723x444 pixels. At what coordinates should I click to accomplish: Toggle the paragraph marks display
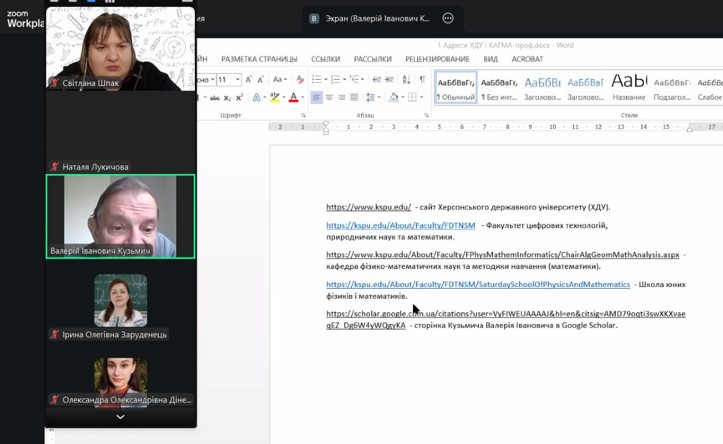pos(422,79)
